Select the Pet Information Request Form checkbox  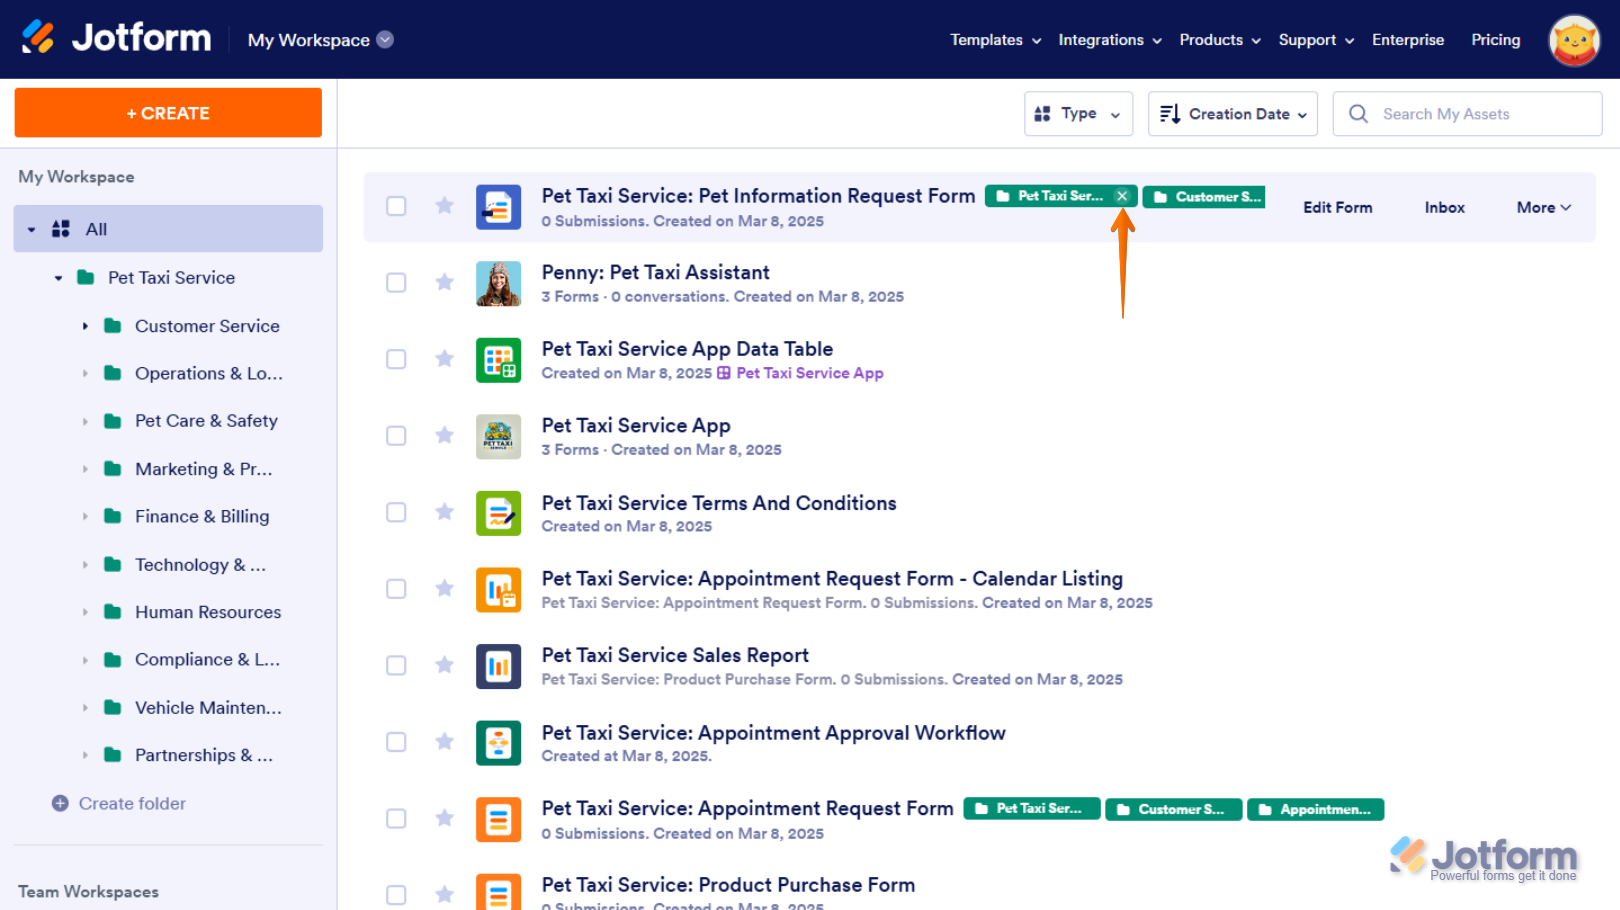point(396,206)
